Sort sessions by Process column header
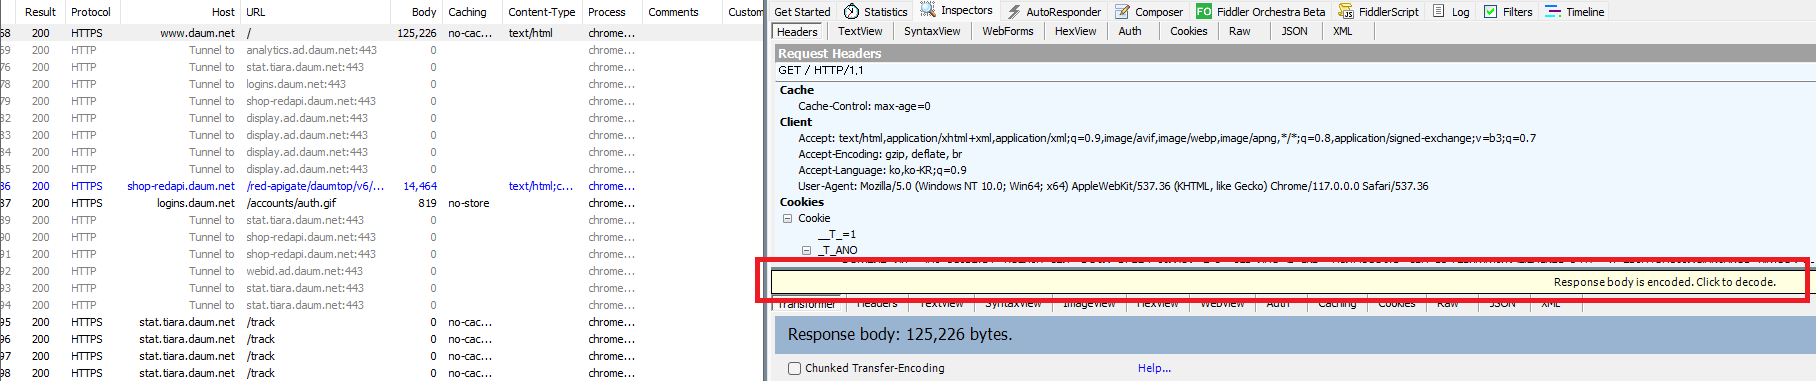Screen dimensions: 1816x381 point(607,12)
